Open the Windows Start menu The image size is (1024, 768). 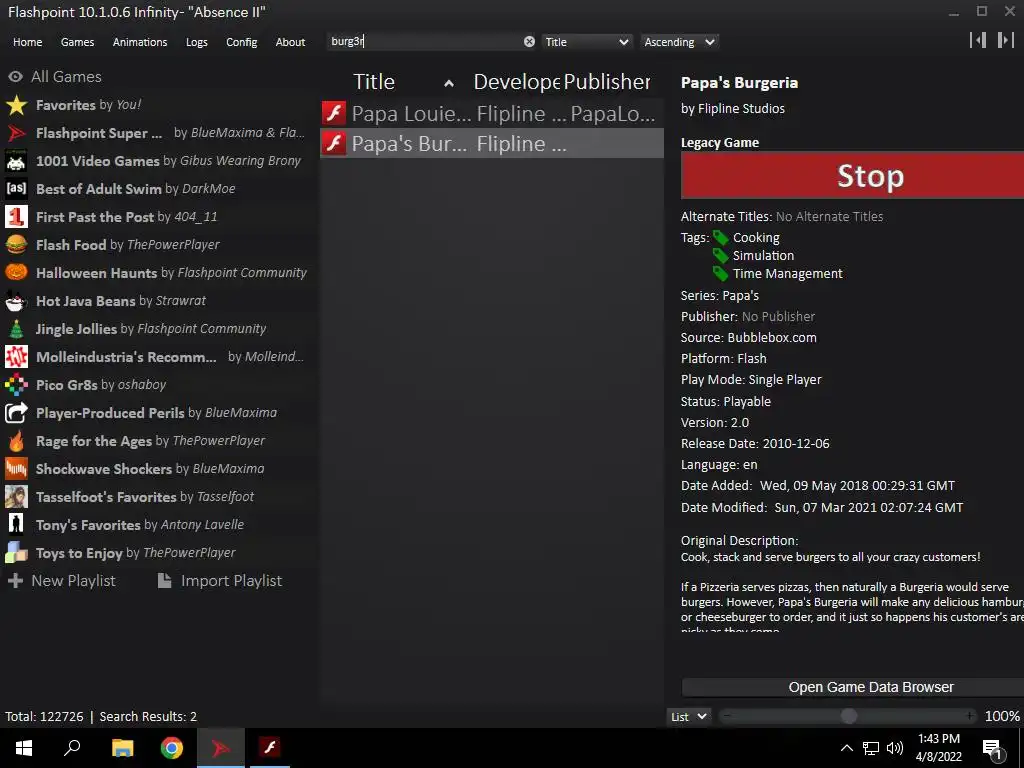(24, 748)
